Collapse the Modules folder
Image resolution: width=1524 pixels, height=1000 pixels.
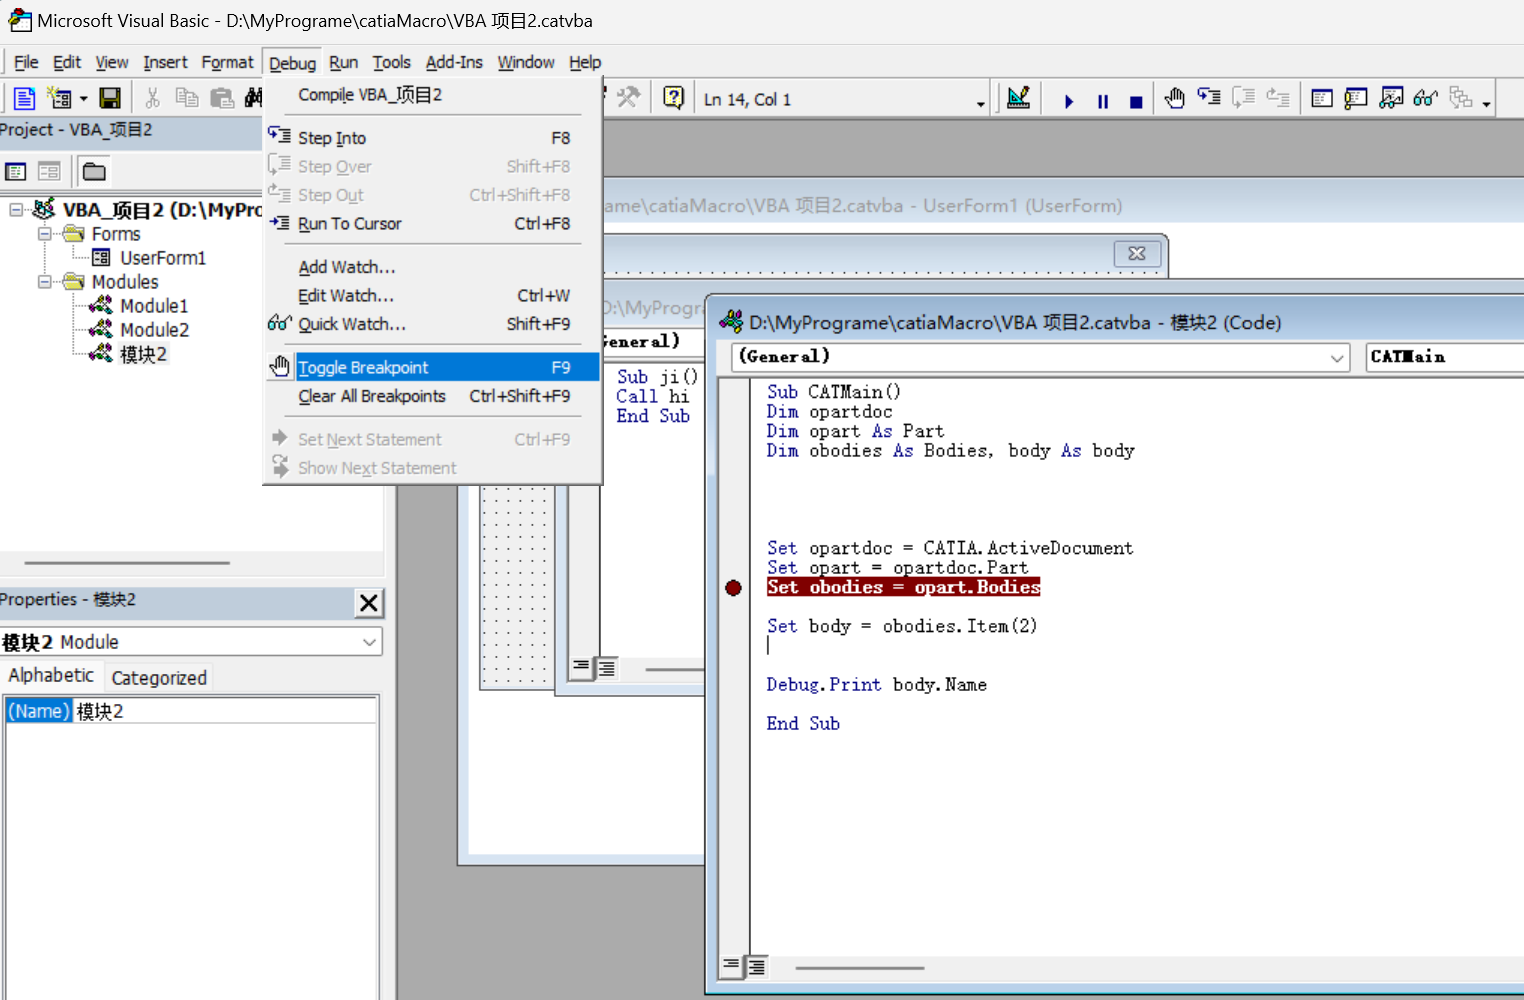pyautogui.click(x=44, y=282)
